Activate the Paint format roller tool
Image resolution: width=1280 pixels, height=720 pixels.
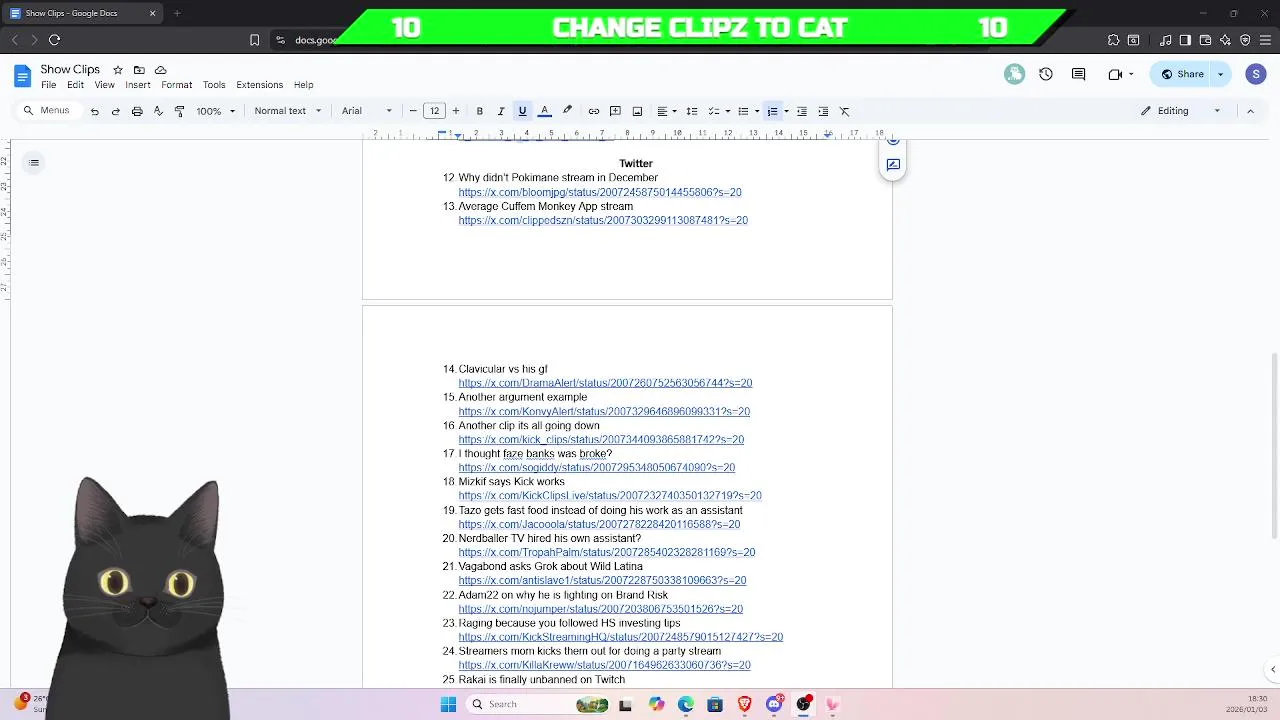pos(180,111)
